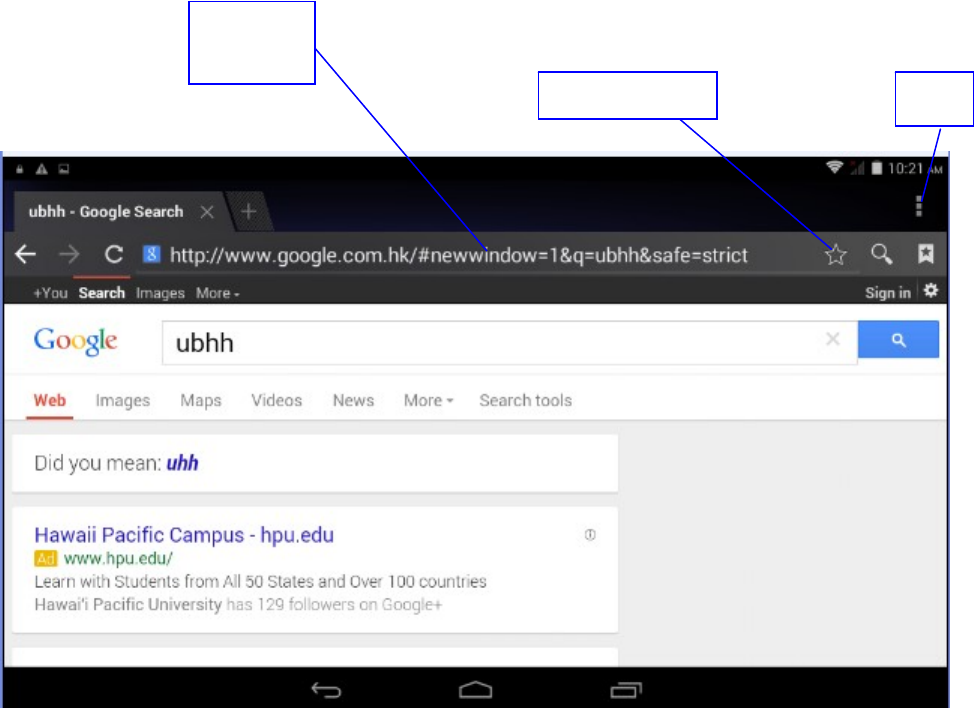The image size is (974, 708).
Task: Open a new tab with plus button
Action: click(248, 212)
